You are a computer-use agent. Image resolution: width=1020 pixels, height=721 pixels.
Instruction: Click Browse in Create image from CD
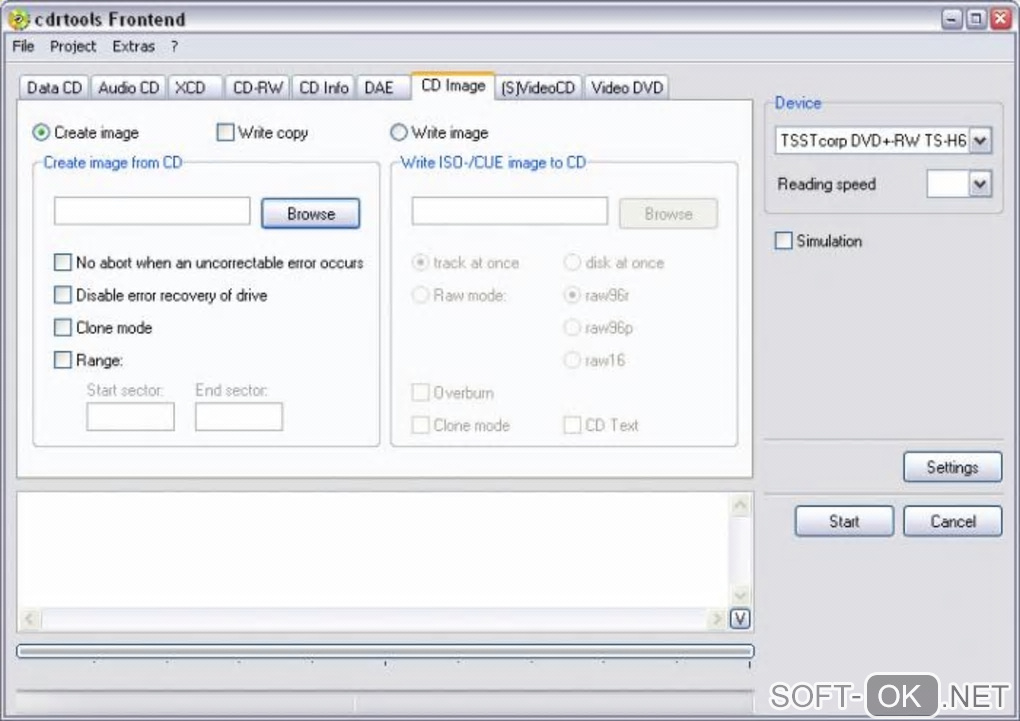[310, 213]
